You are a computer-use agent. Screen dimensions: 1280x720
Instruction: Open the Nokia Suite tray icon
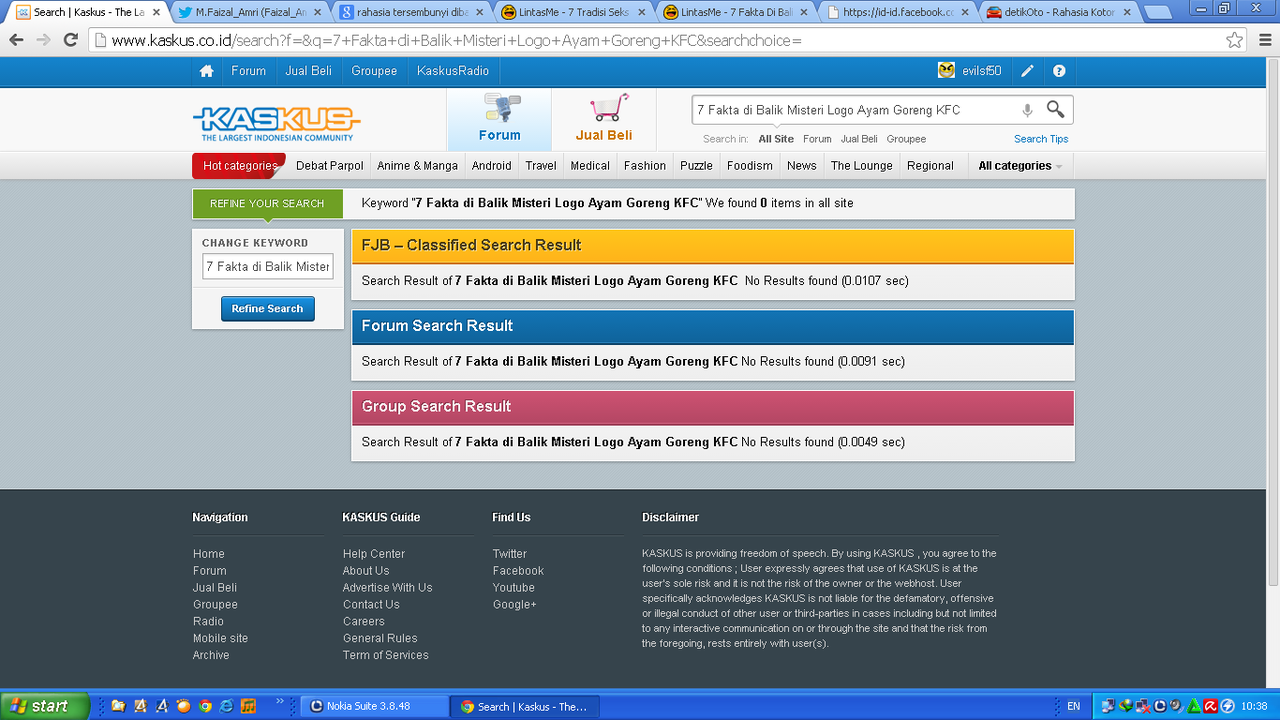click(1160, 706)
